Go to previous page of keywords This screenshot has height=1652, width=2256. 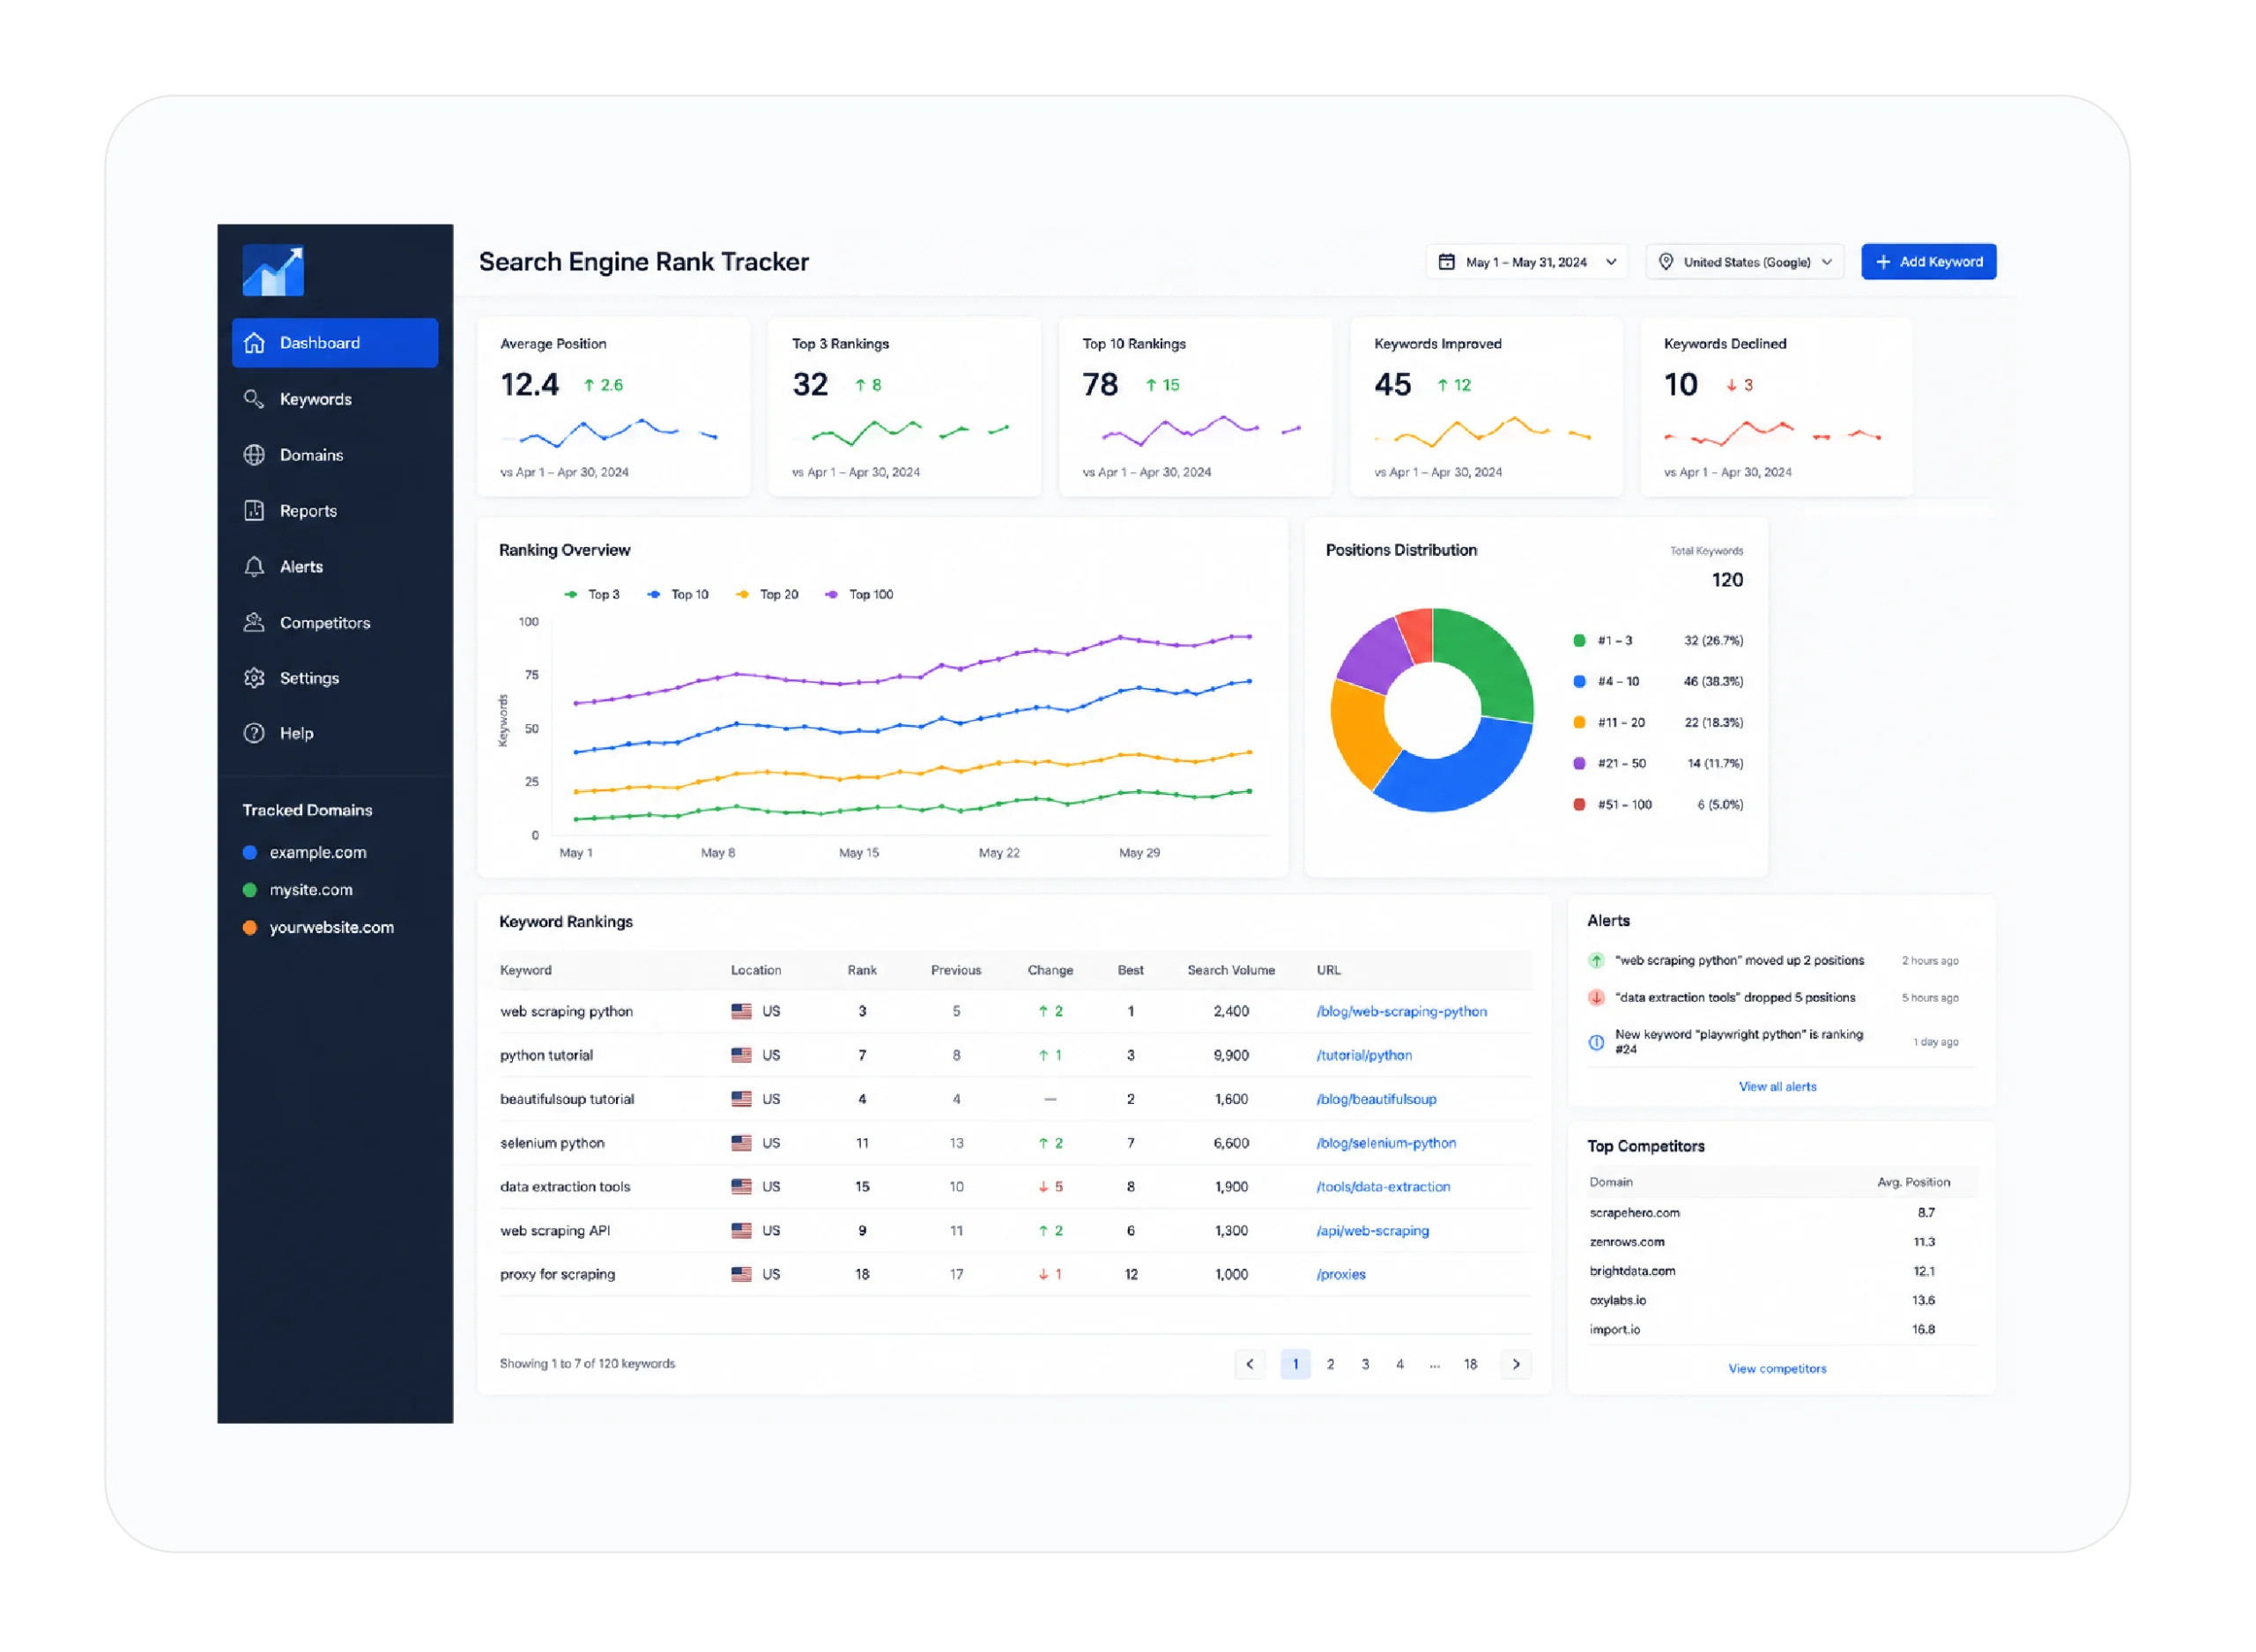click(x=1250, y=1365)
